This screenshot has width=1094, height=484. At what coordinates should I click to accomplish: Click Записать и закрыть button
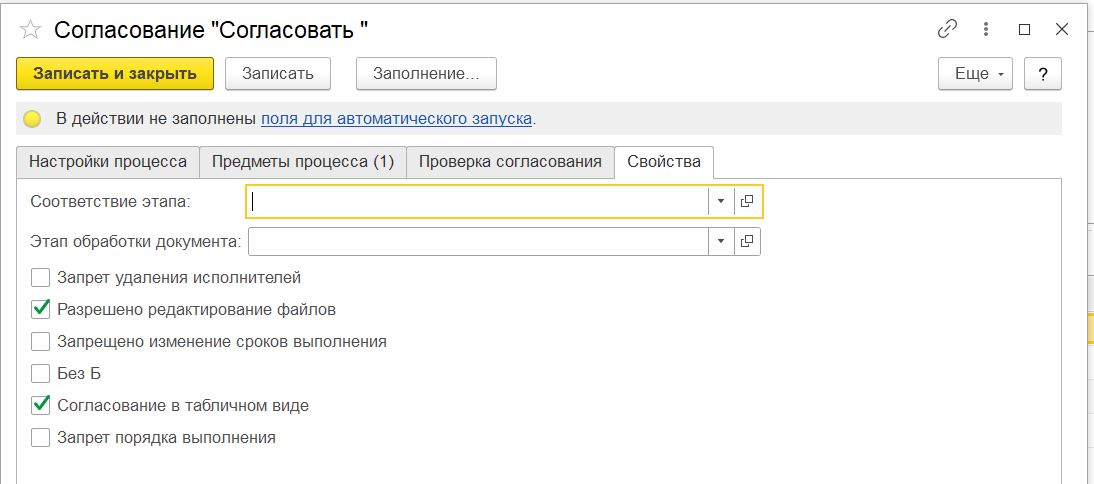(x=115, y=74)
